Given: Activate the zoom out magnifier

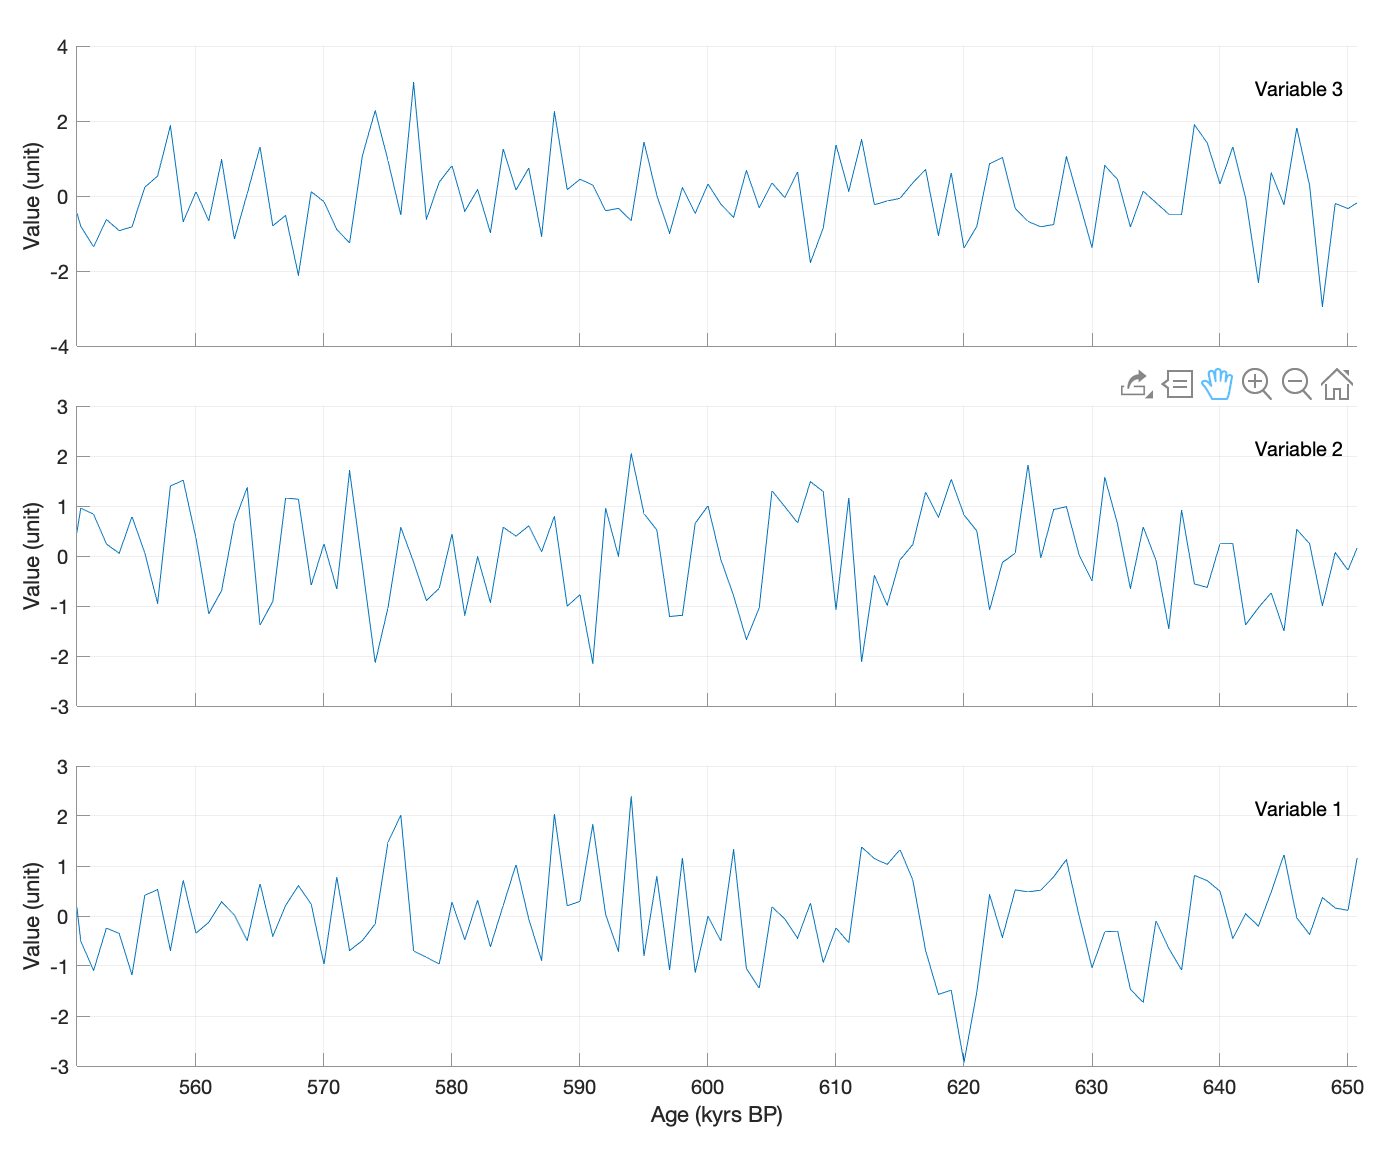Looking at the screenshot, I should click(1296, 384).
